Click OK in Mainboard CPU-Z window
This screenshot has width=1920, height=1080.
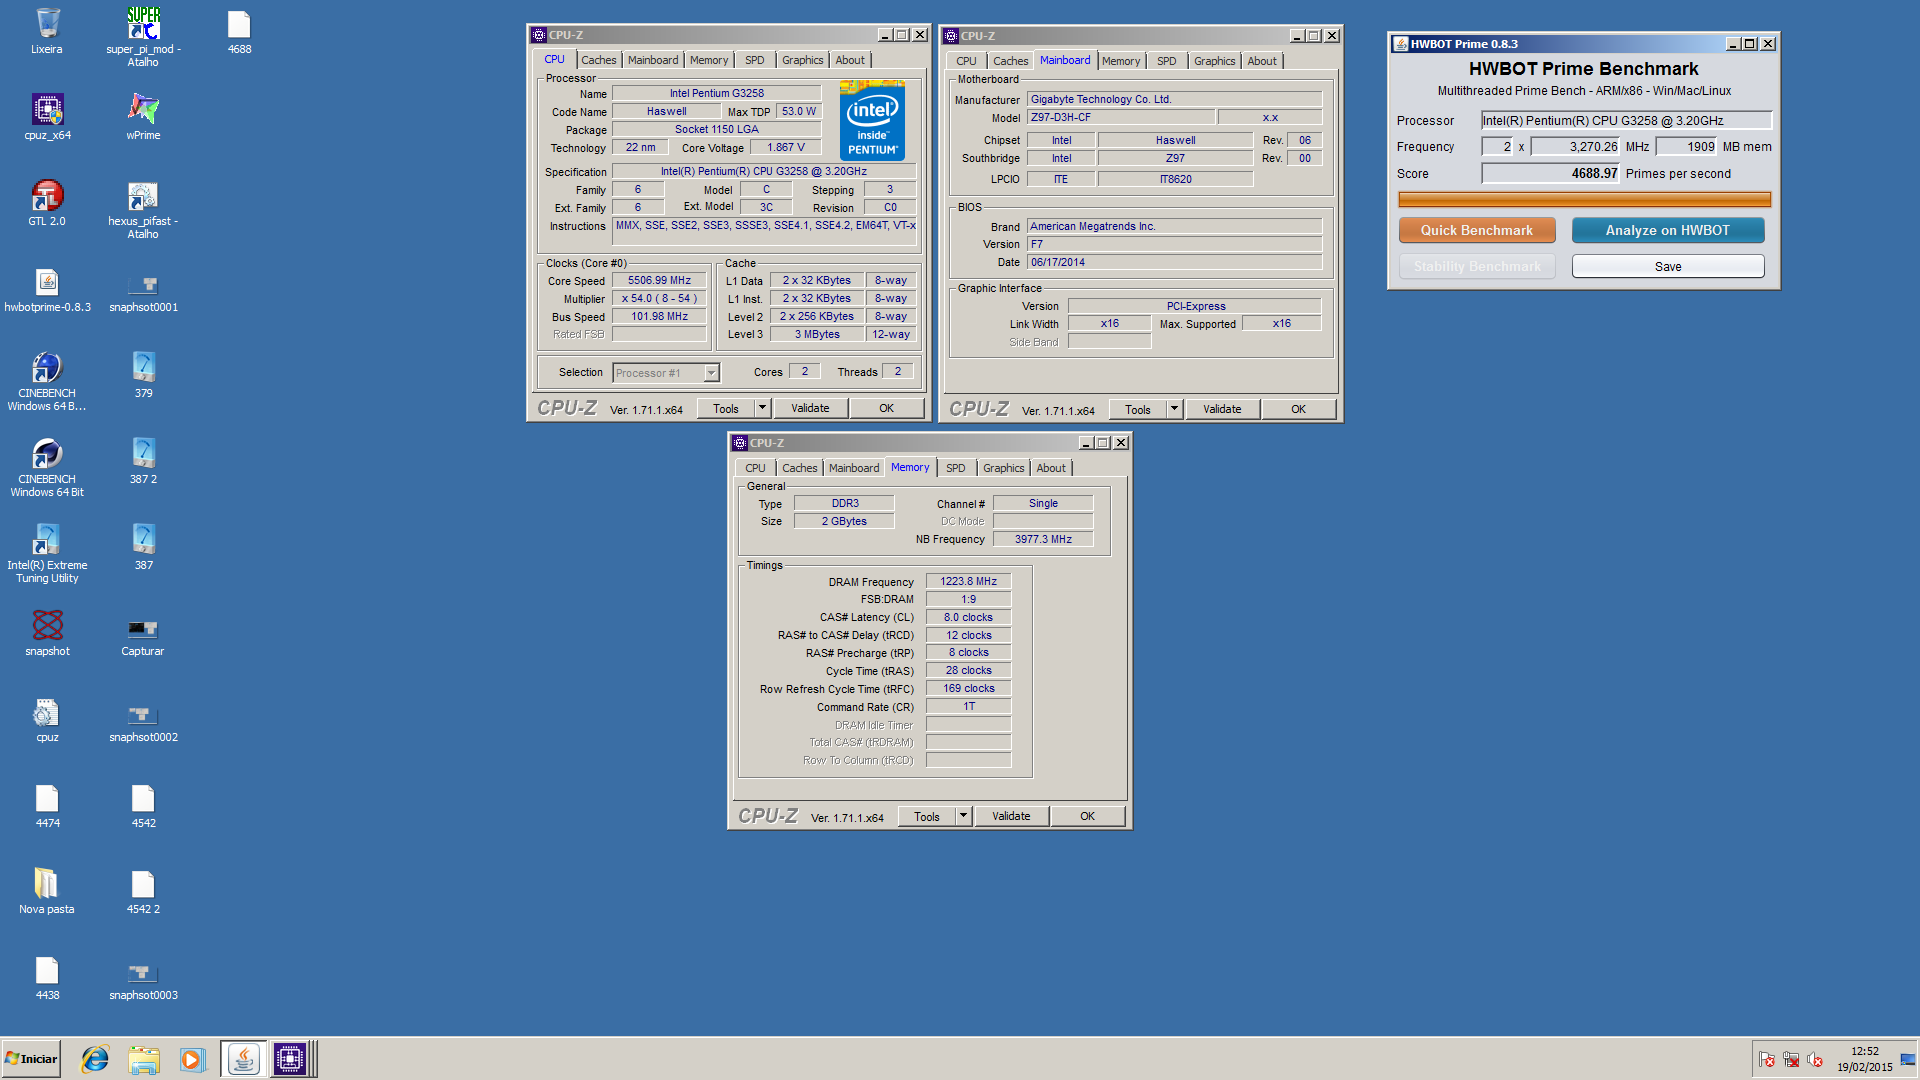(x=1298, y=409)
